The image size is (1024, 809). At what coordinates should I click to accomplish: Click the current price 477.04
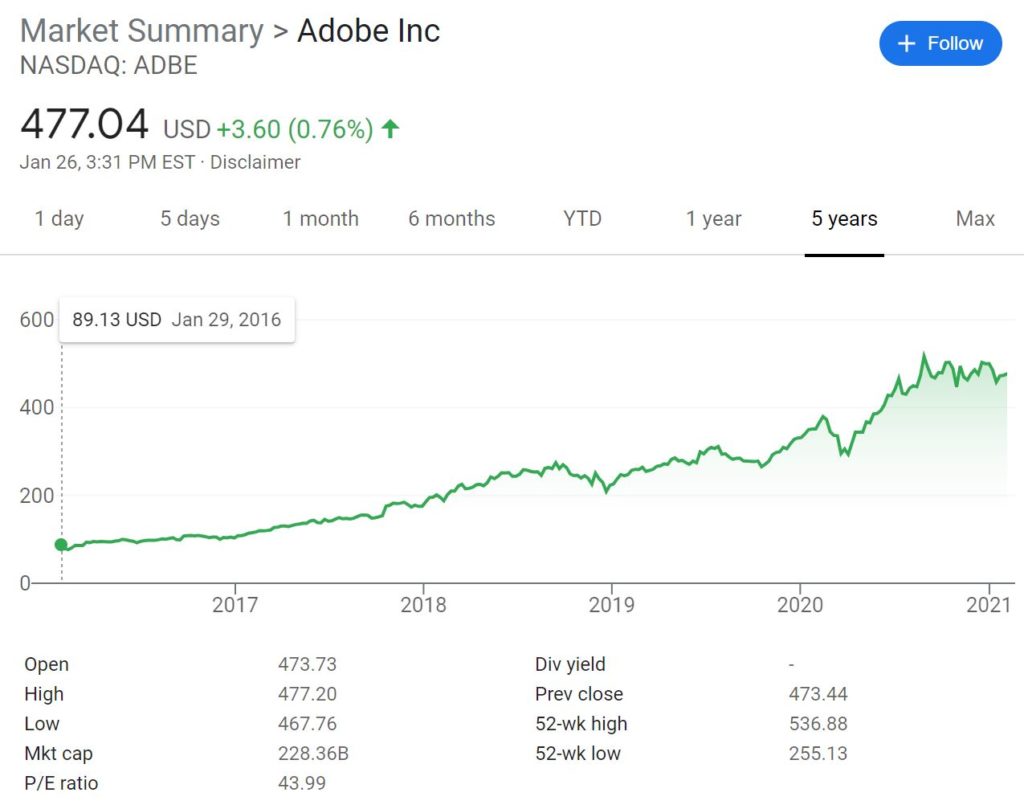point(85,124)
